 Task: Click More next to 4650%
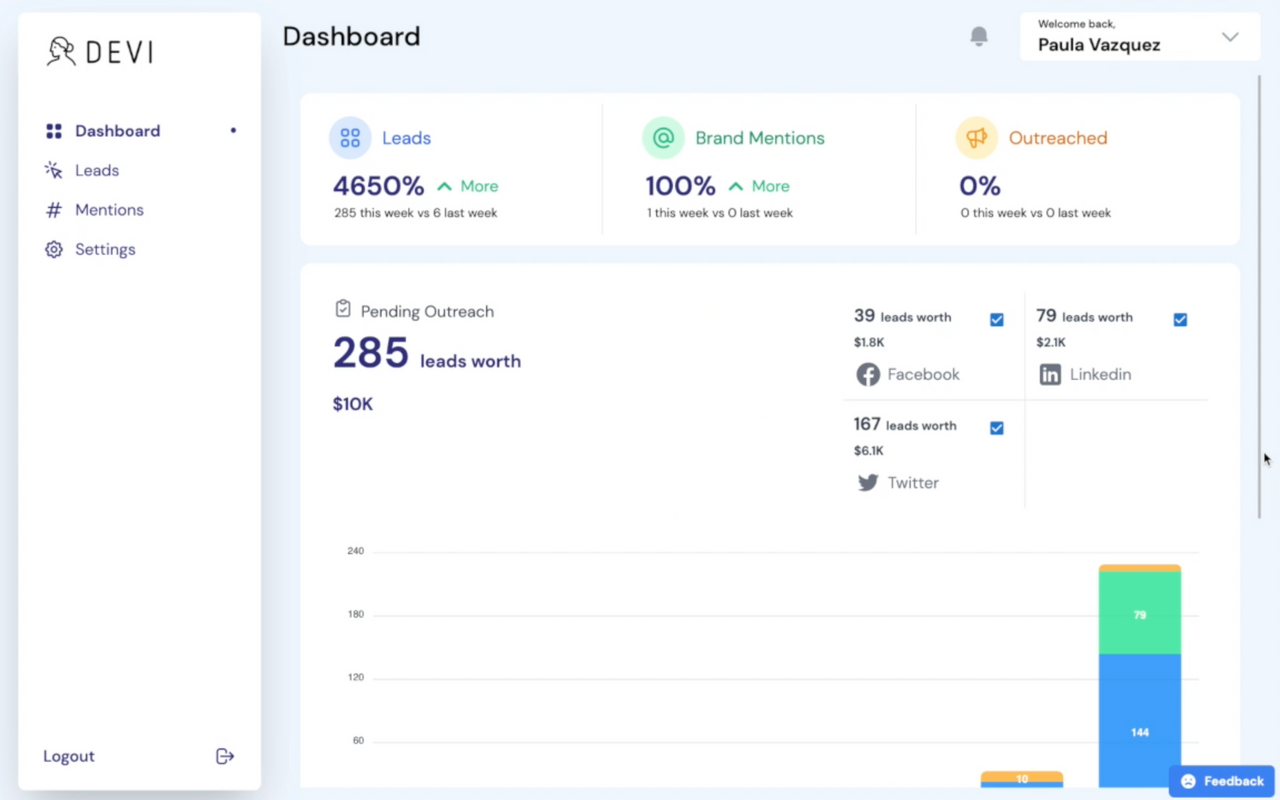point(479,186)
